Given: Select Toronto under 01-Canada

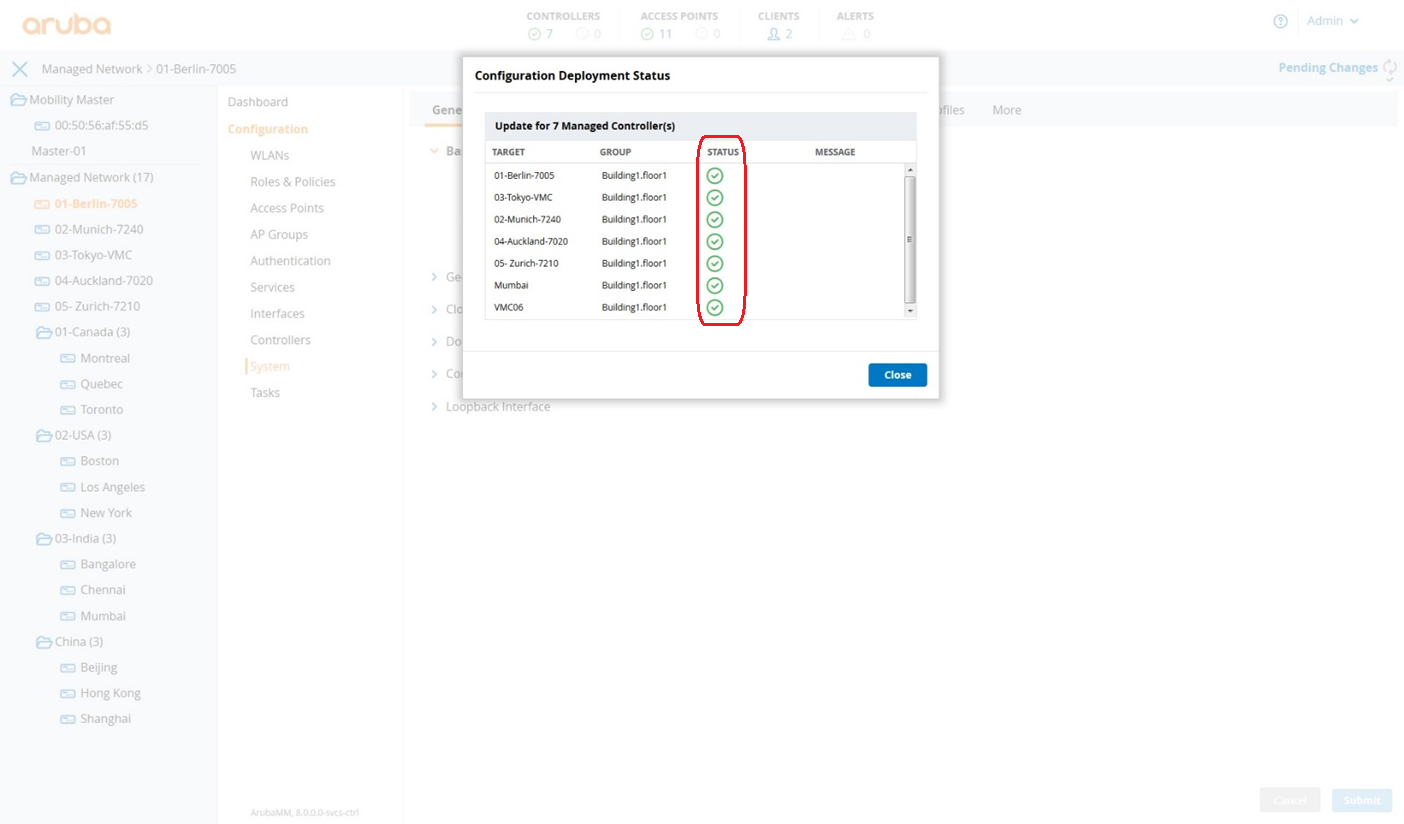Looking at the screenshot, I should coord(102,410).
